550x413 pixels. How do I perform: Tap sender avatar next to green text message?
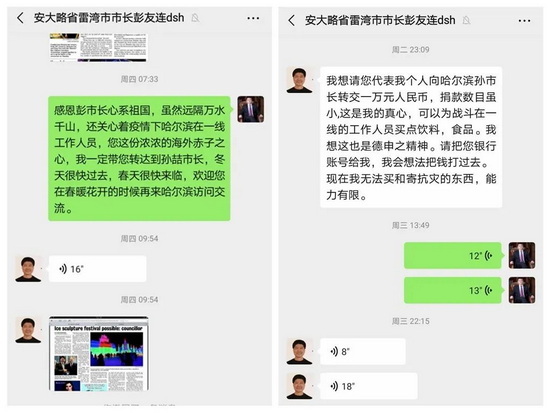coord(250,109)
